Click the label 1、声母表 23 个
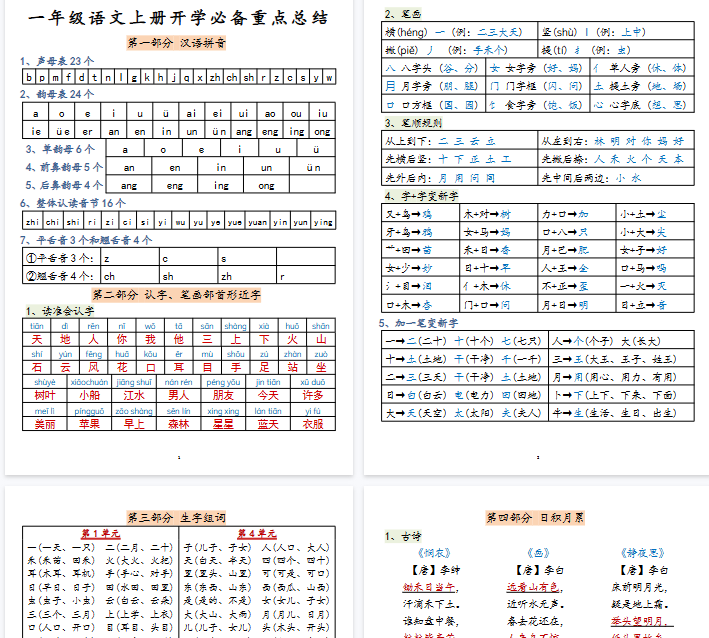Viewport: 709px width, 638px height. pos(57,61)
